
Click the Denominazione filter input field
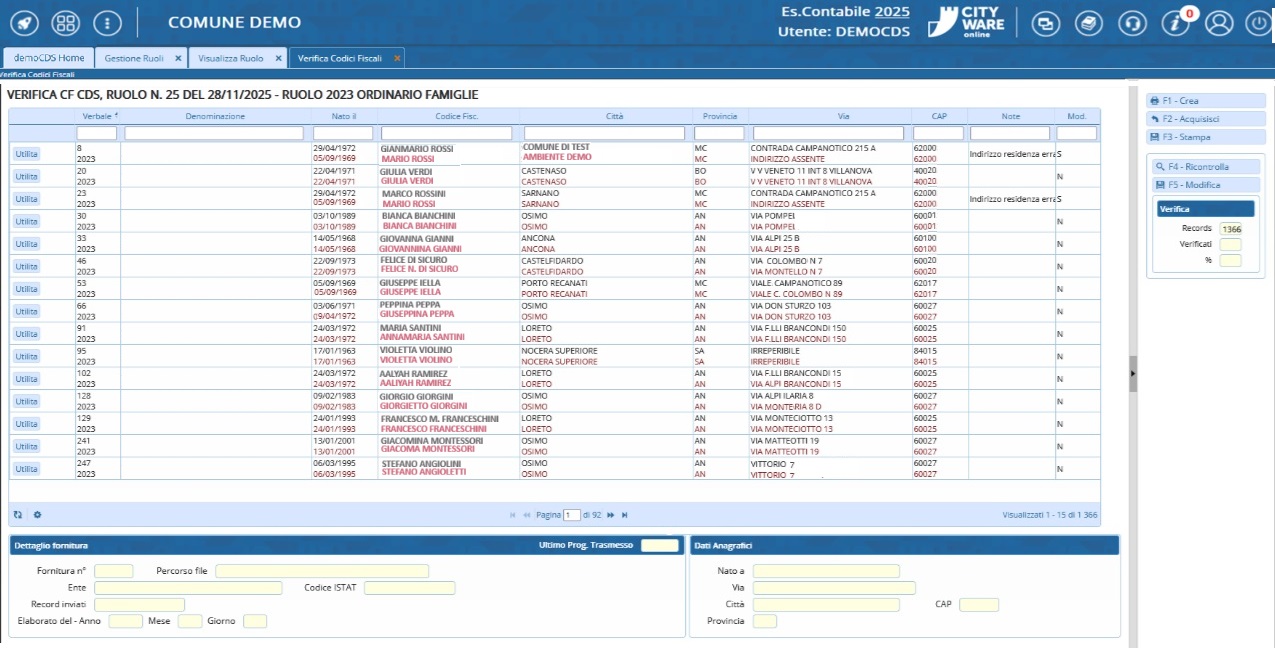[214, 133]
